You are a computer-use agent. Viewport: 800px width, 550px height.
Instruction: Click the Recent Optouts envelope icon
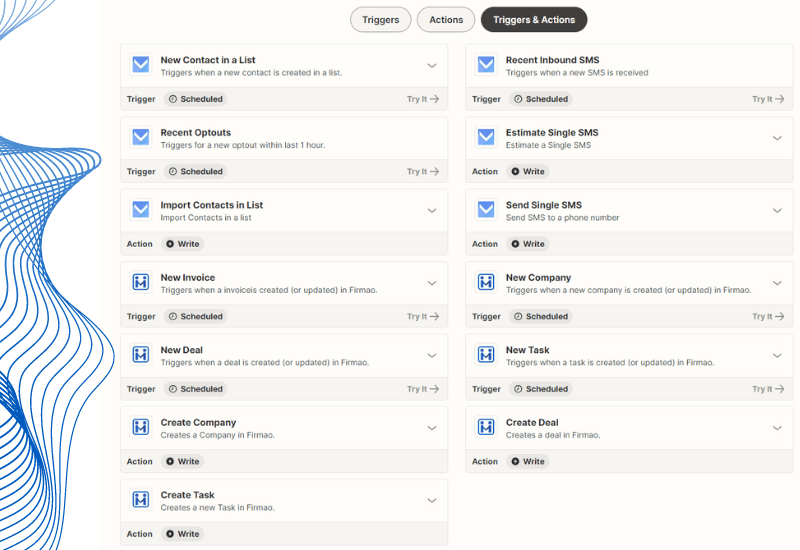(x=141, y=138)
